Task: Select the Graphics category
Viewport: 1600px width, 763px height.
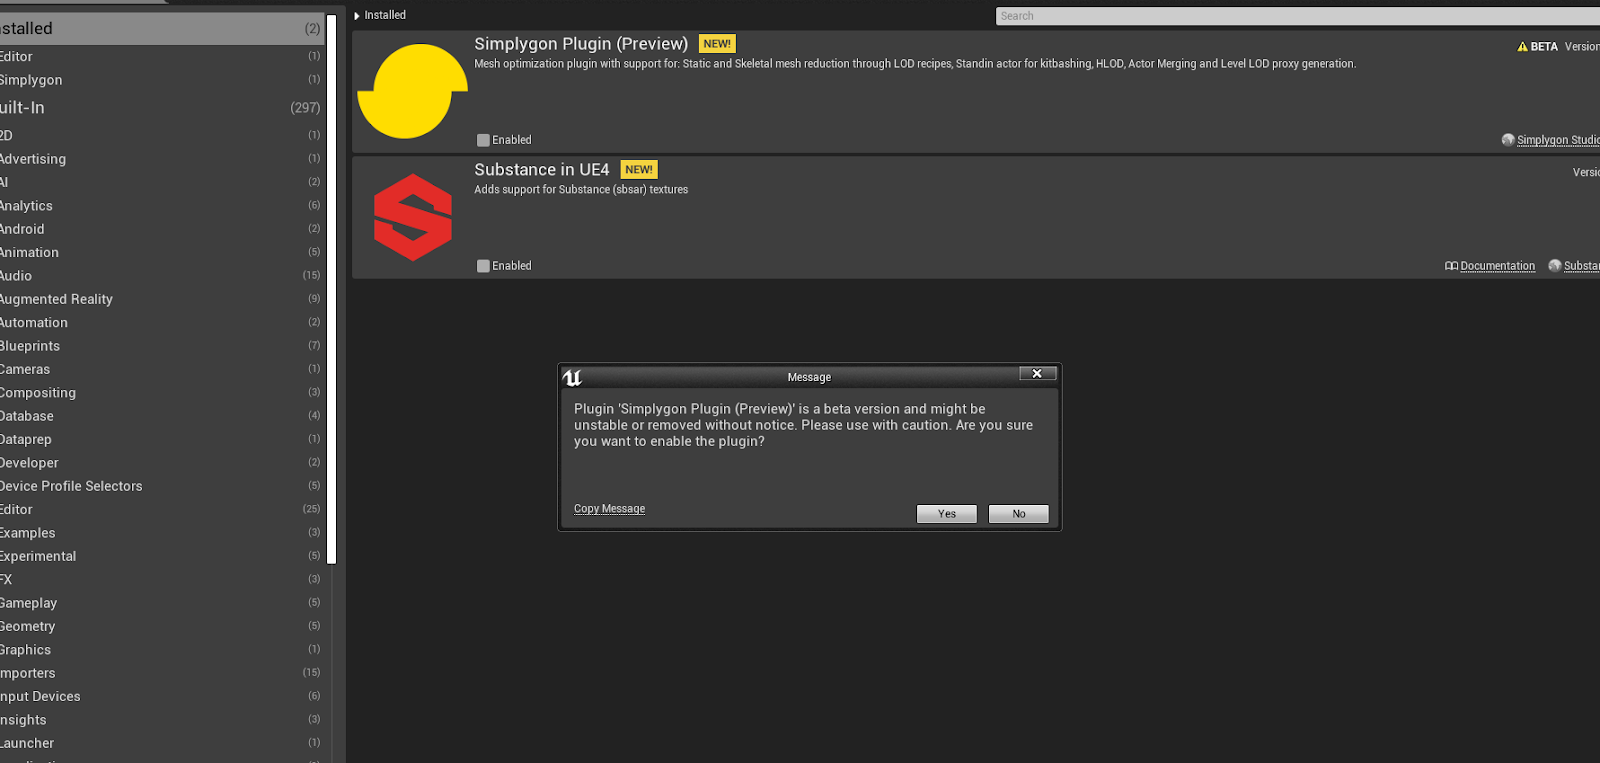Action: (x=162, y=650)
